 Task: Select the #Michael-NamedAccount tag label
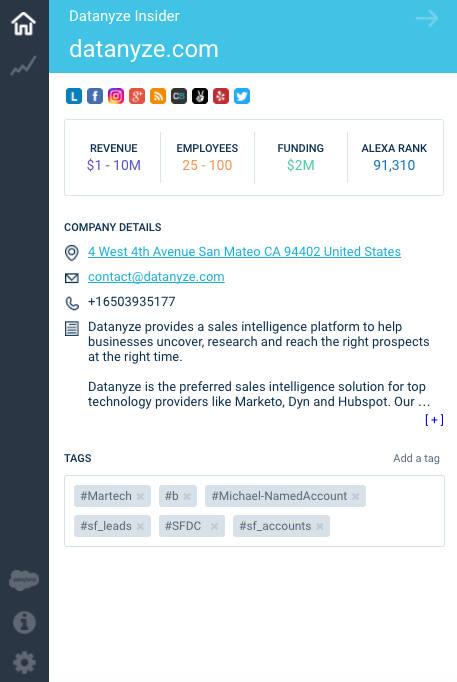pos(279,496)
